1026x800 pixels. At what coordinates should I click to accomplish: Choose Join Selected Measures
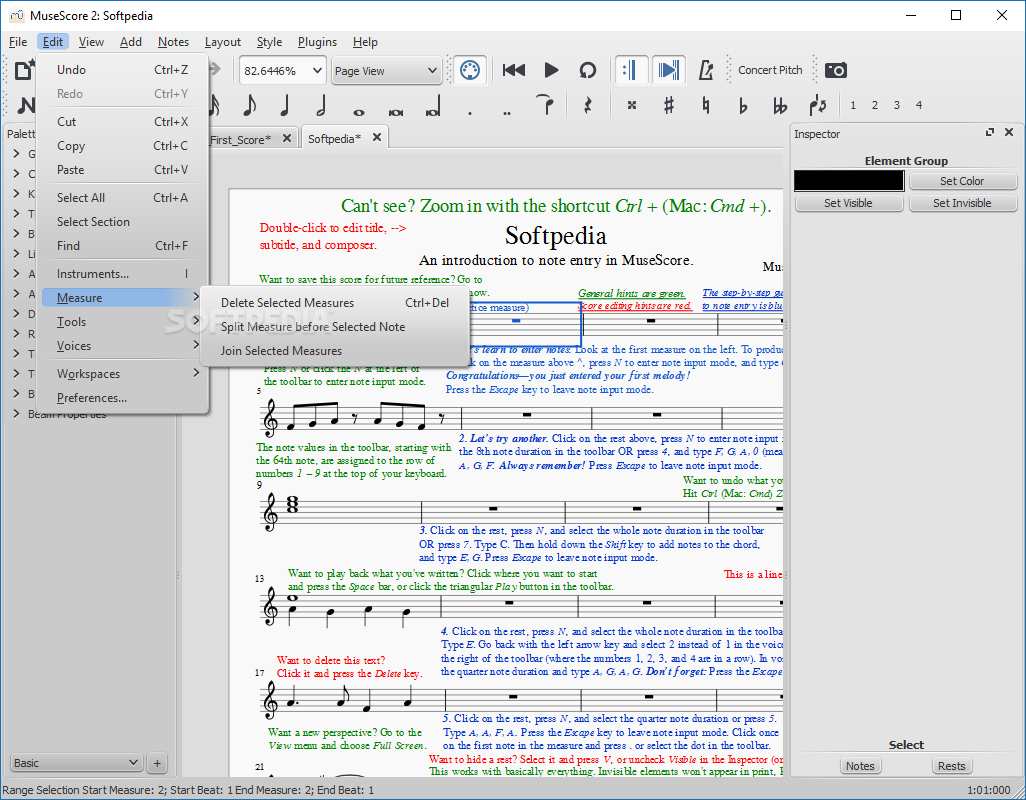(x=335, y=351)
